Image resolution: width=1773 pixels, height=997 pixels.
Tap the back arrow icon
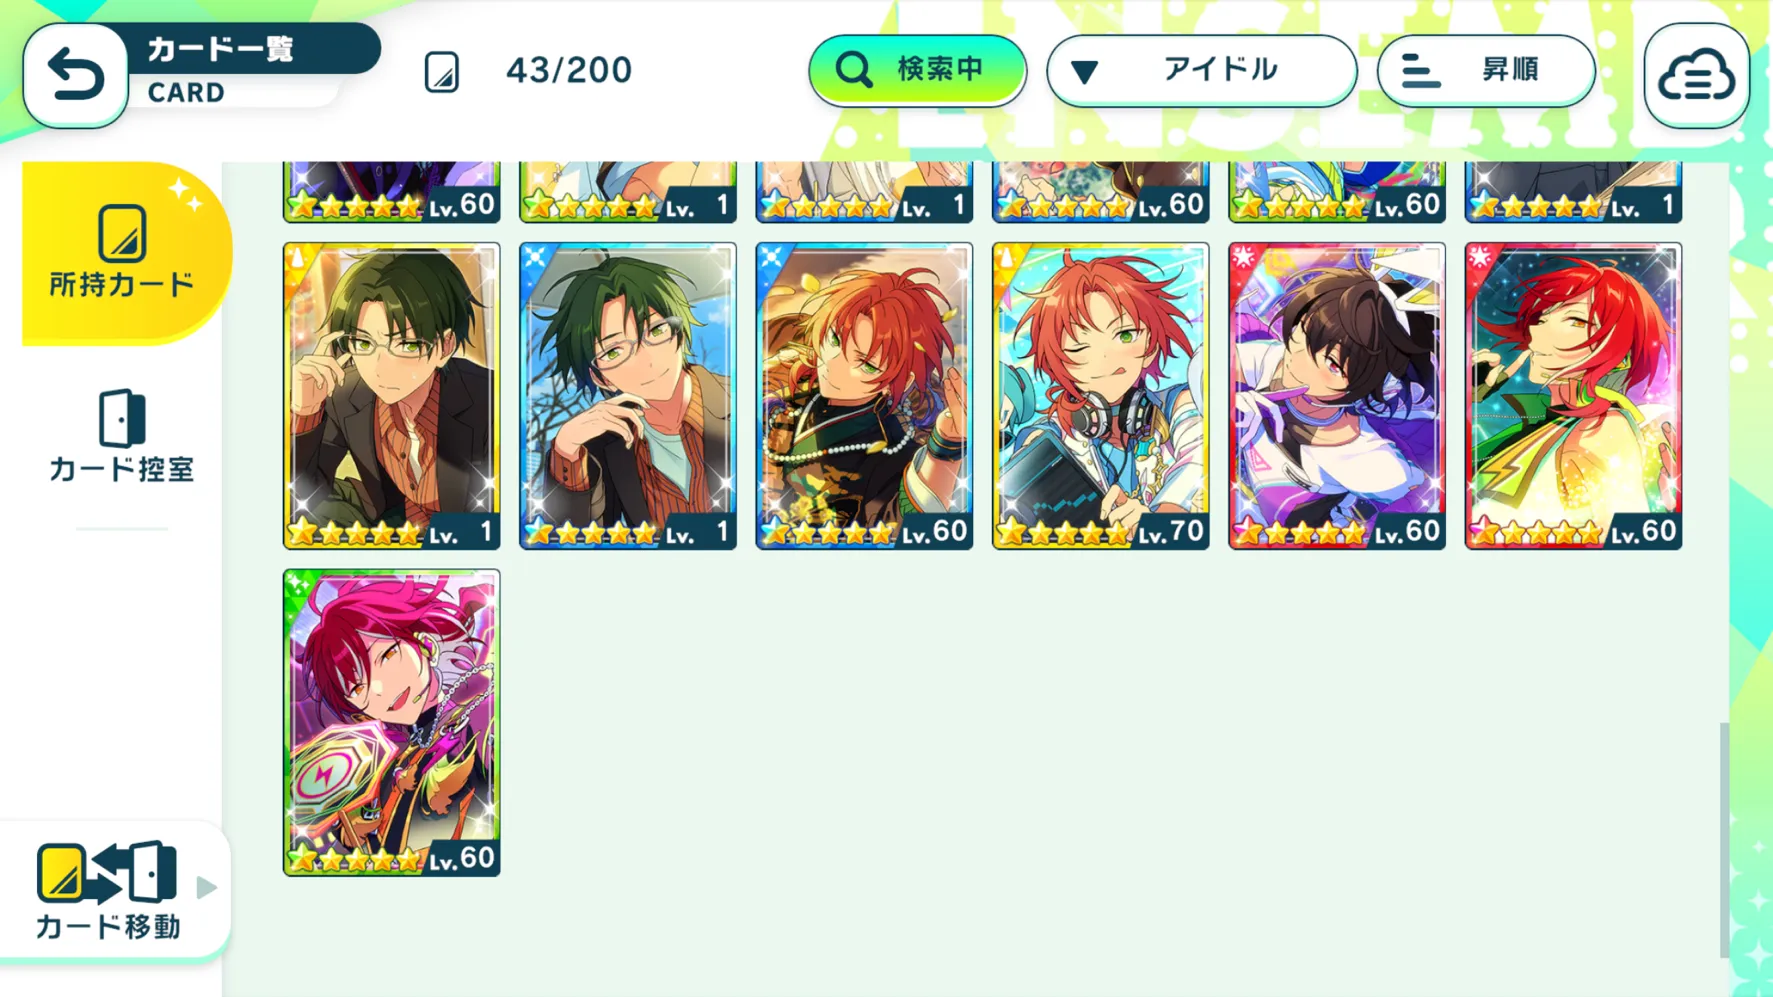tap(75, 74)
